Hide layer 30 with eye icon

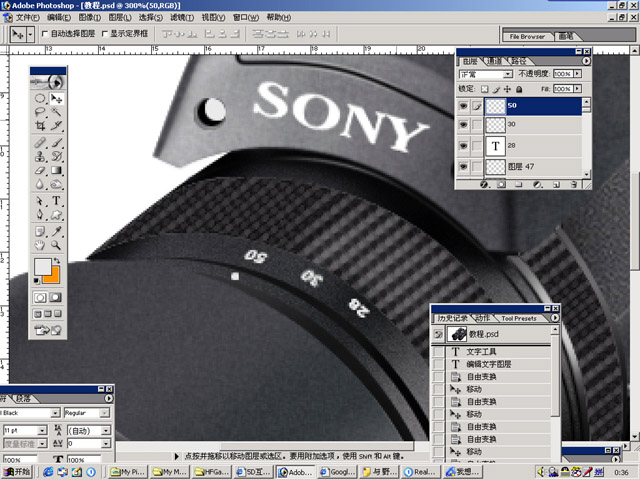pyautogui.click(x=463, y=124)
